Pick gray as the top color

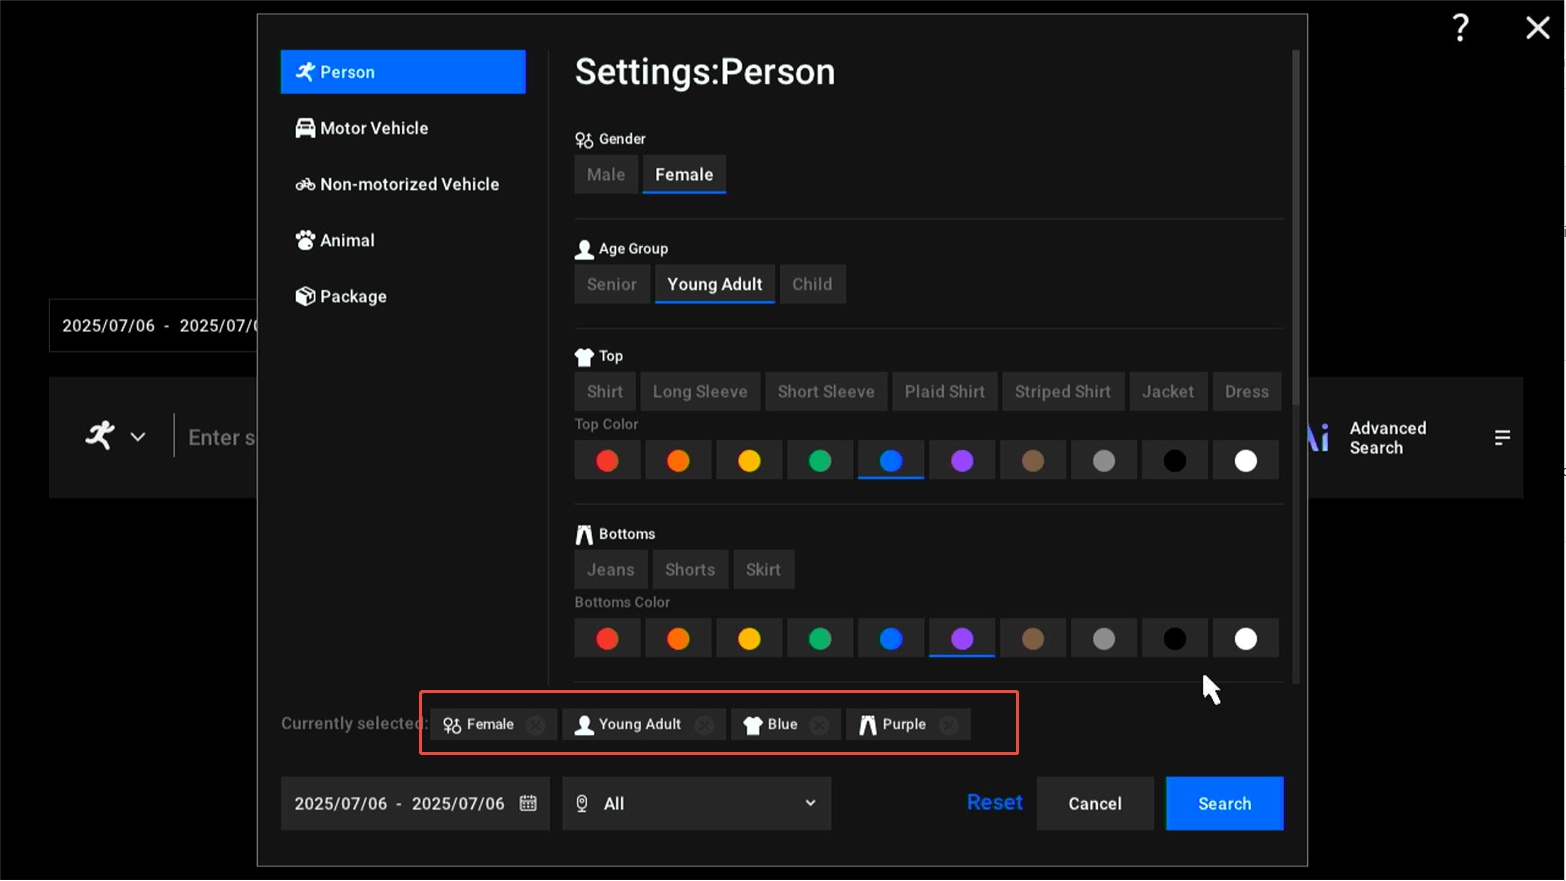1104,461
